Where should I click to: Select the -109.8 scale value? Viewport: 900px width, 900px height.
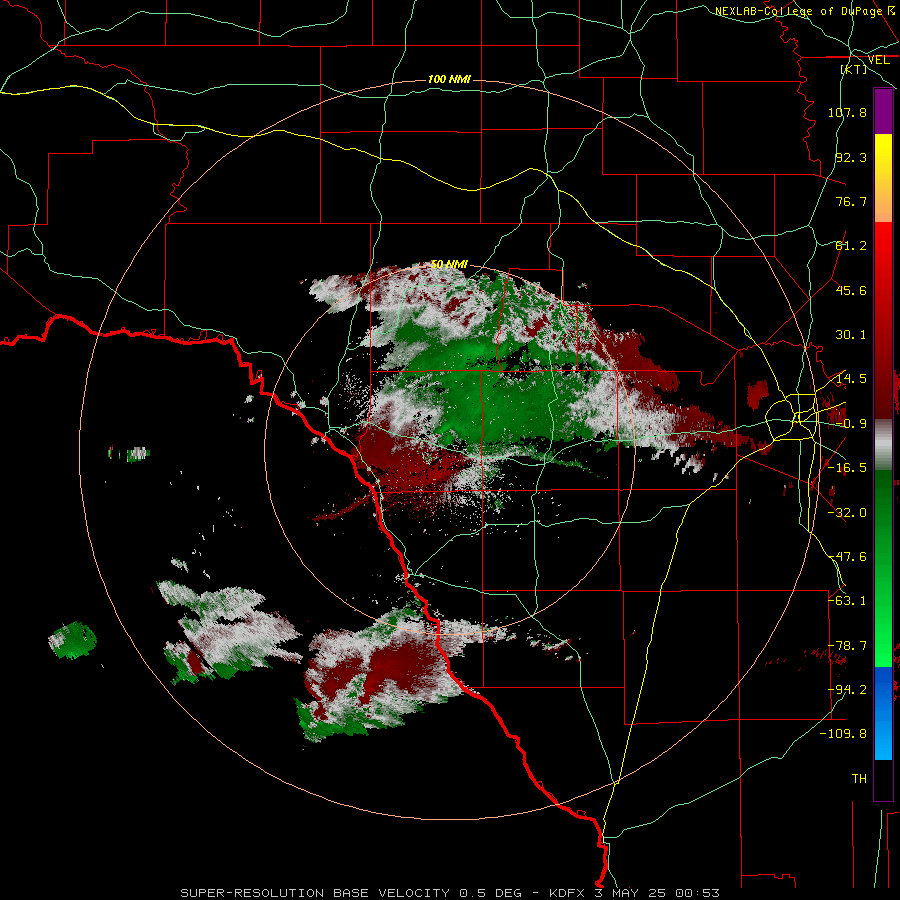844,734
